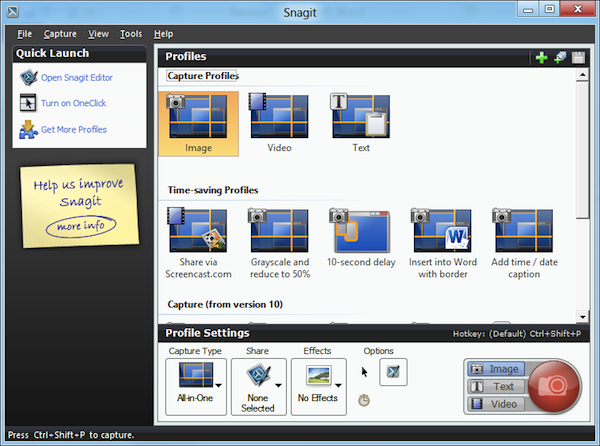The height and width of the screenshot is (446, 600).
Task: Click the OneClick cursor icon
Action: click(x=28, y=103)
